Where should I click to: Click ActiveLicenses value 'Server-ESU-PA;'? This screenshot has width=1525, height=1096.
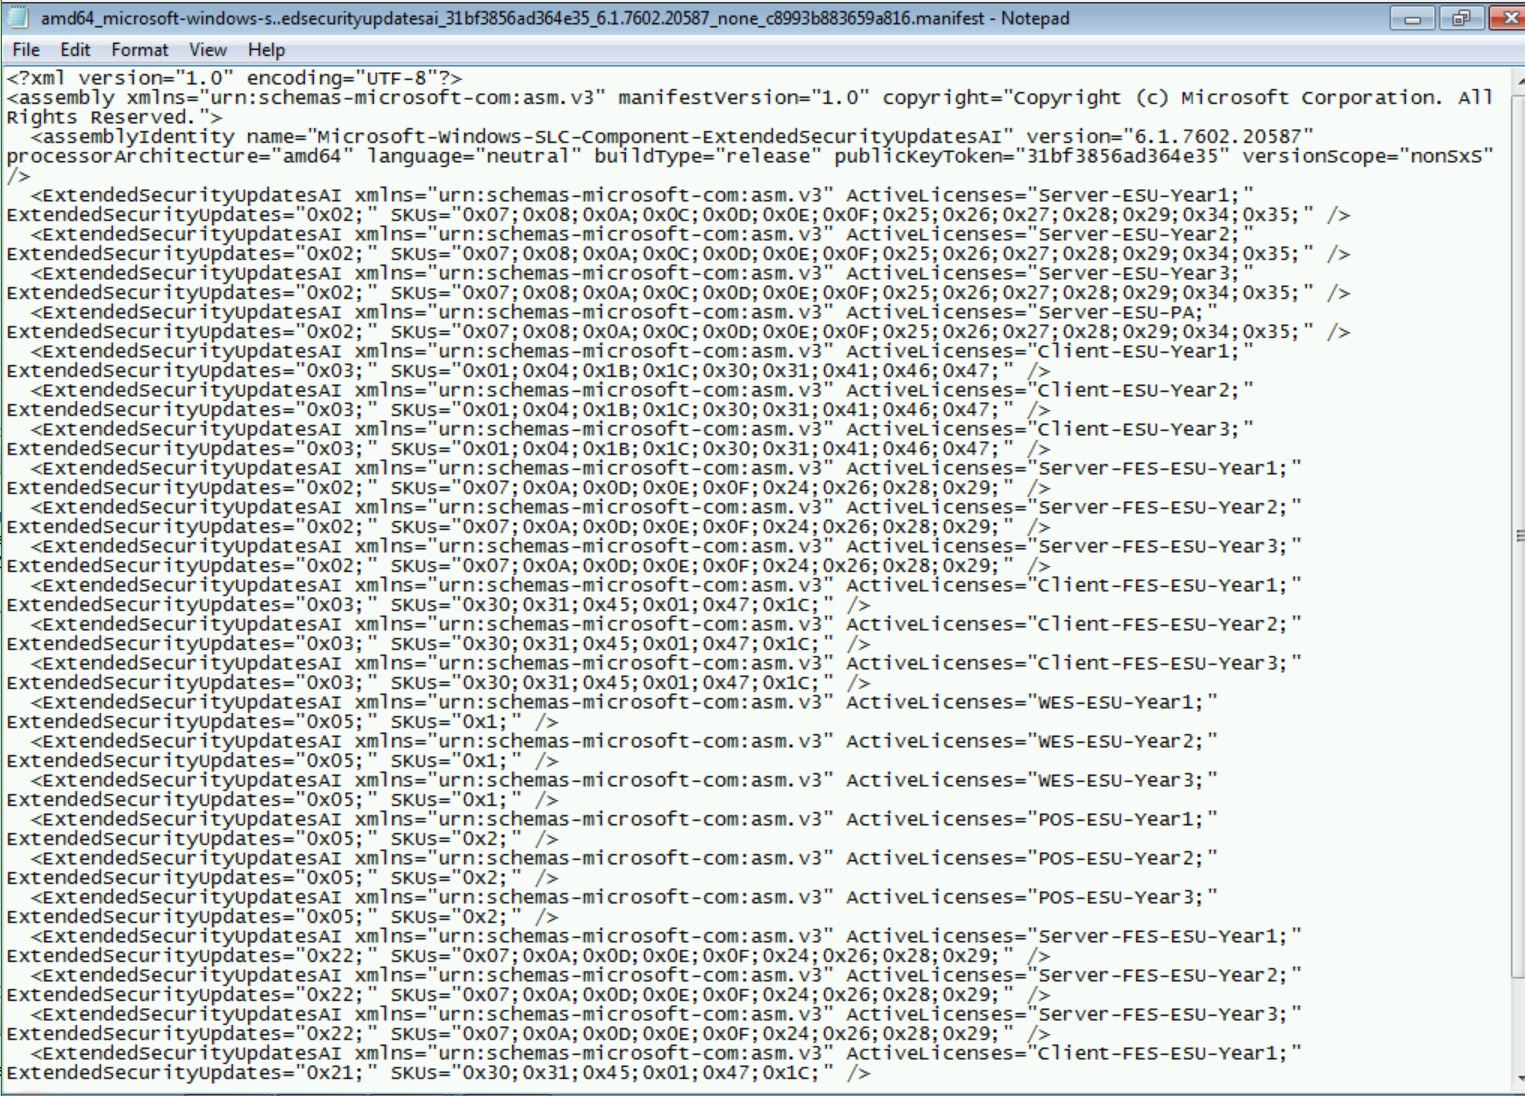[1122, 312]
